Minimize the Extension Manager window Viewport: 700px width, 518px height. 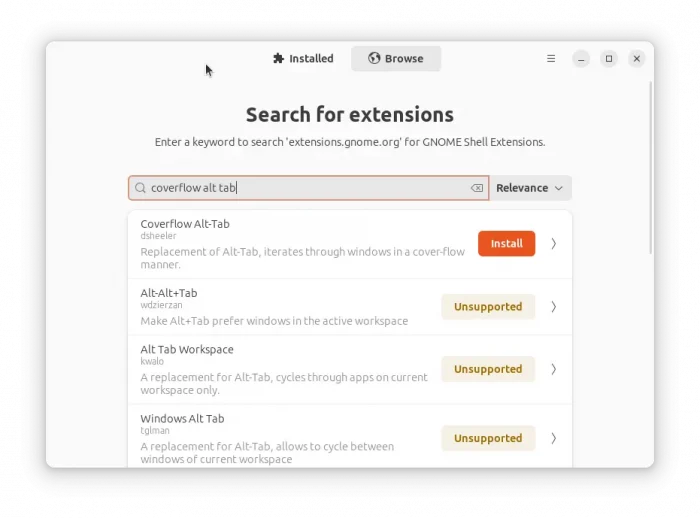tap(581, 59)
